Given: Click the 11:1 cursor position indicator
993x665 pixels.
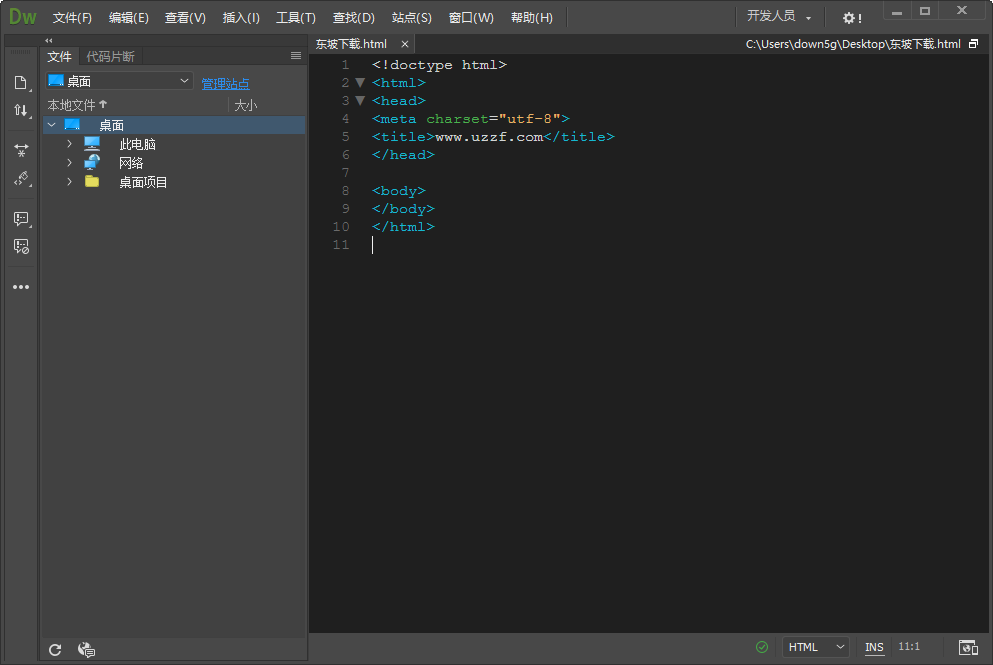Looking at the screenshot, I should pos(909,647).
